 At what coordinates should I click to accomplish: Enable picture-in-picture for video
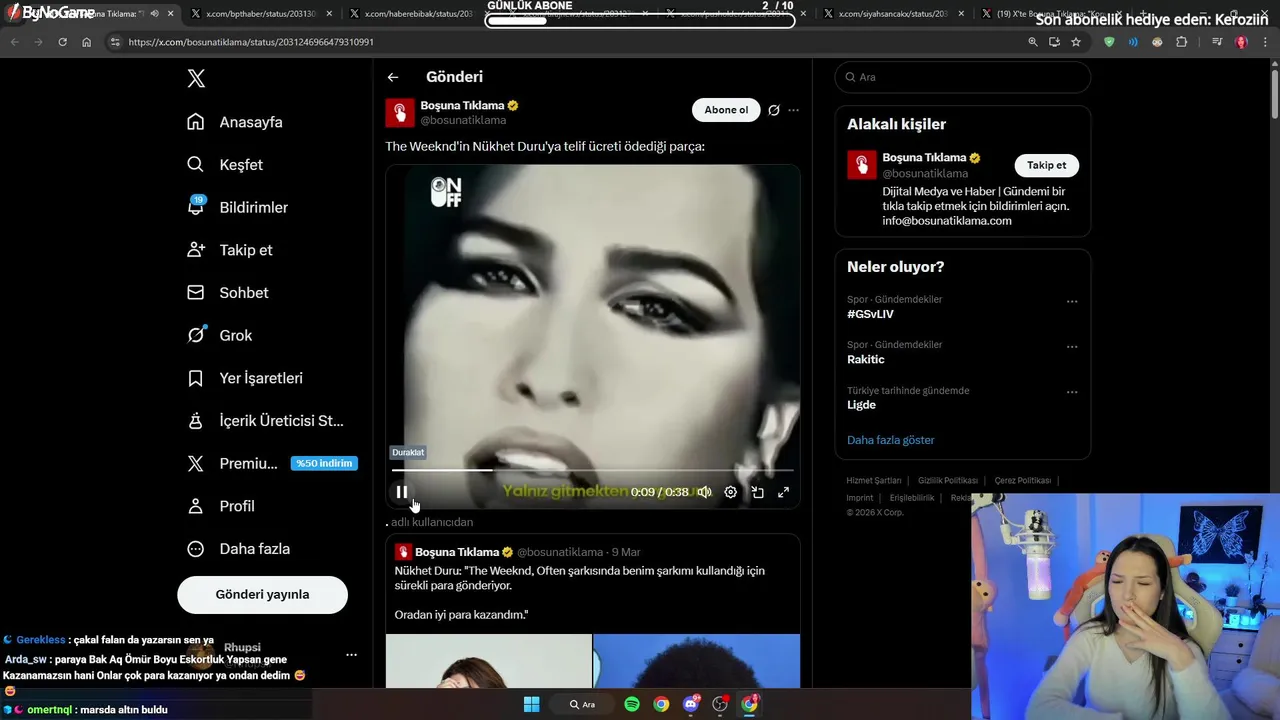pyautogui.click(x=758, y=492)
